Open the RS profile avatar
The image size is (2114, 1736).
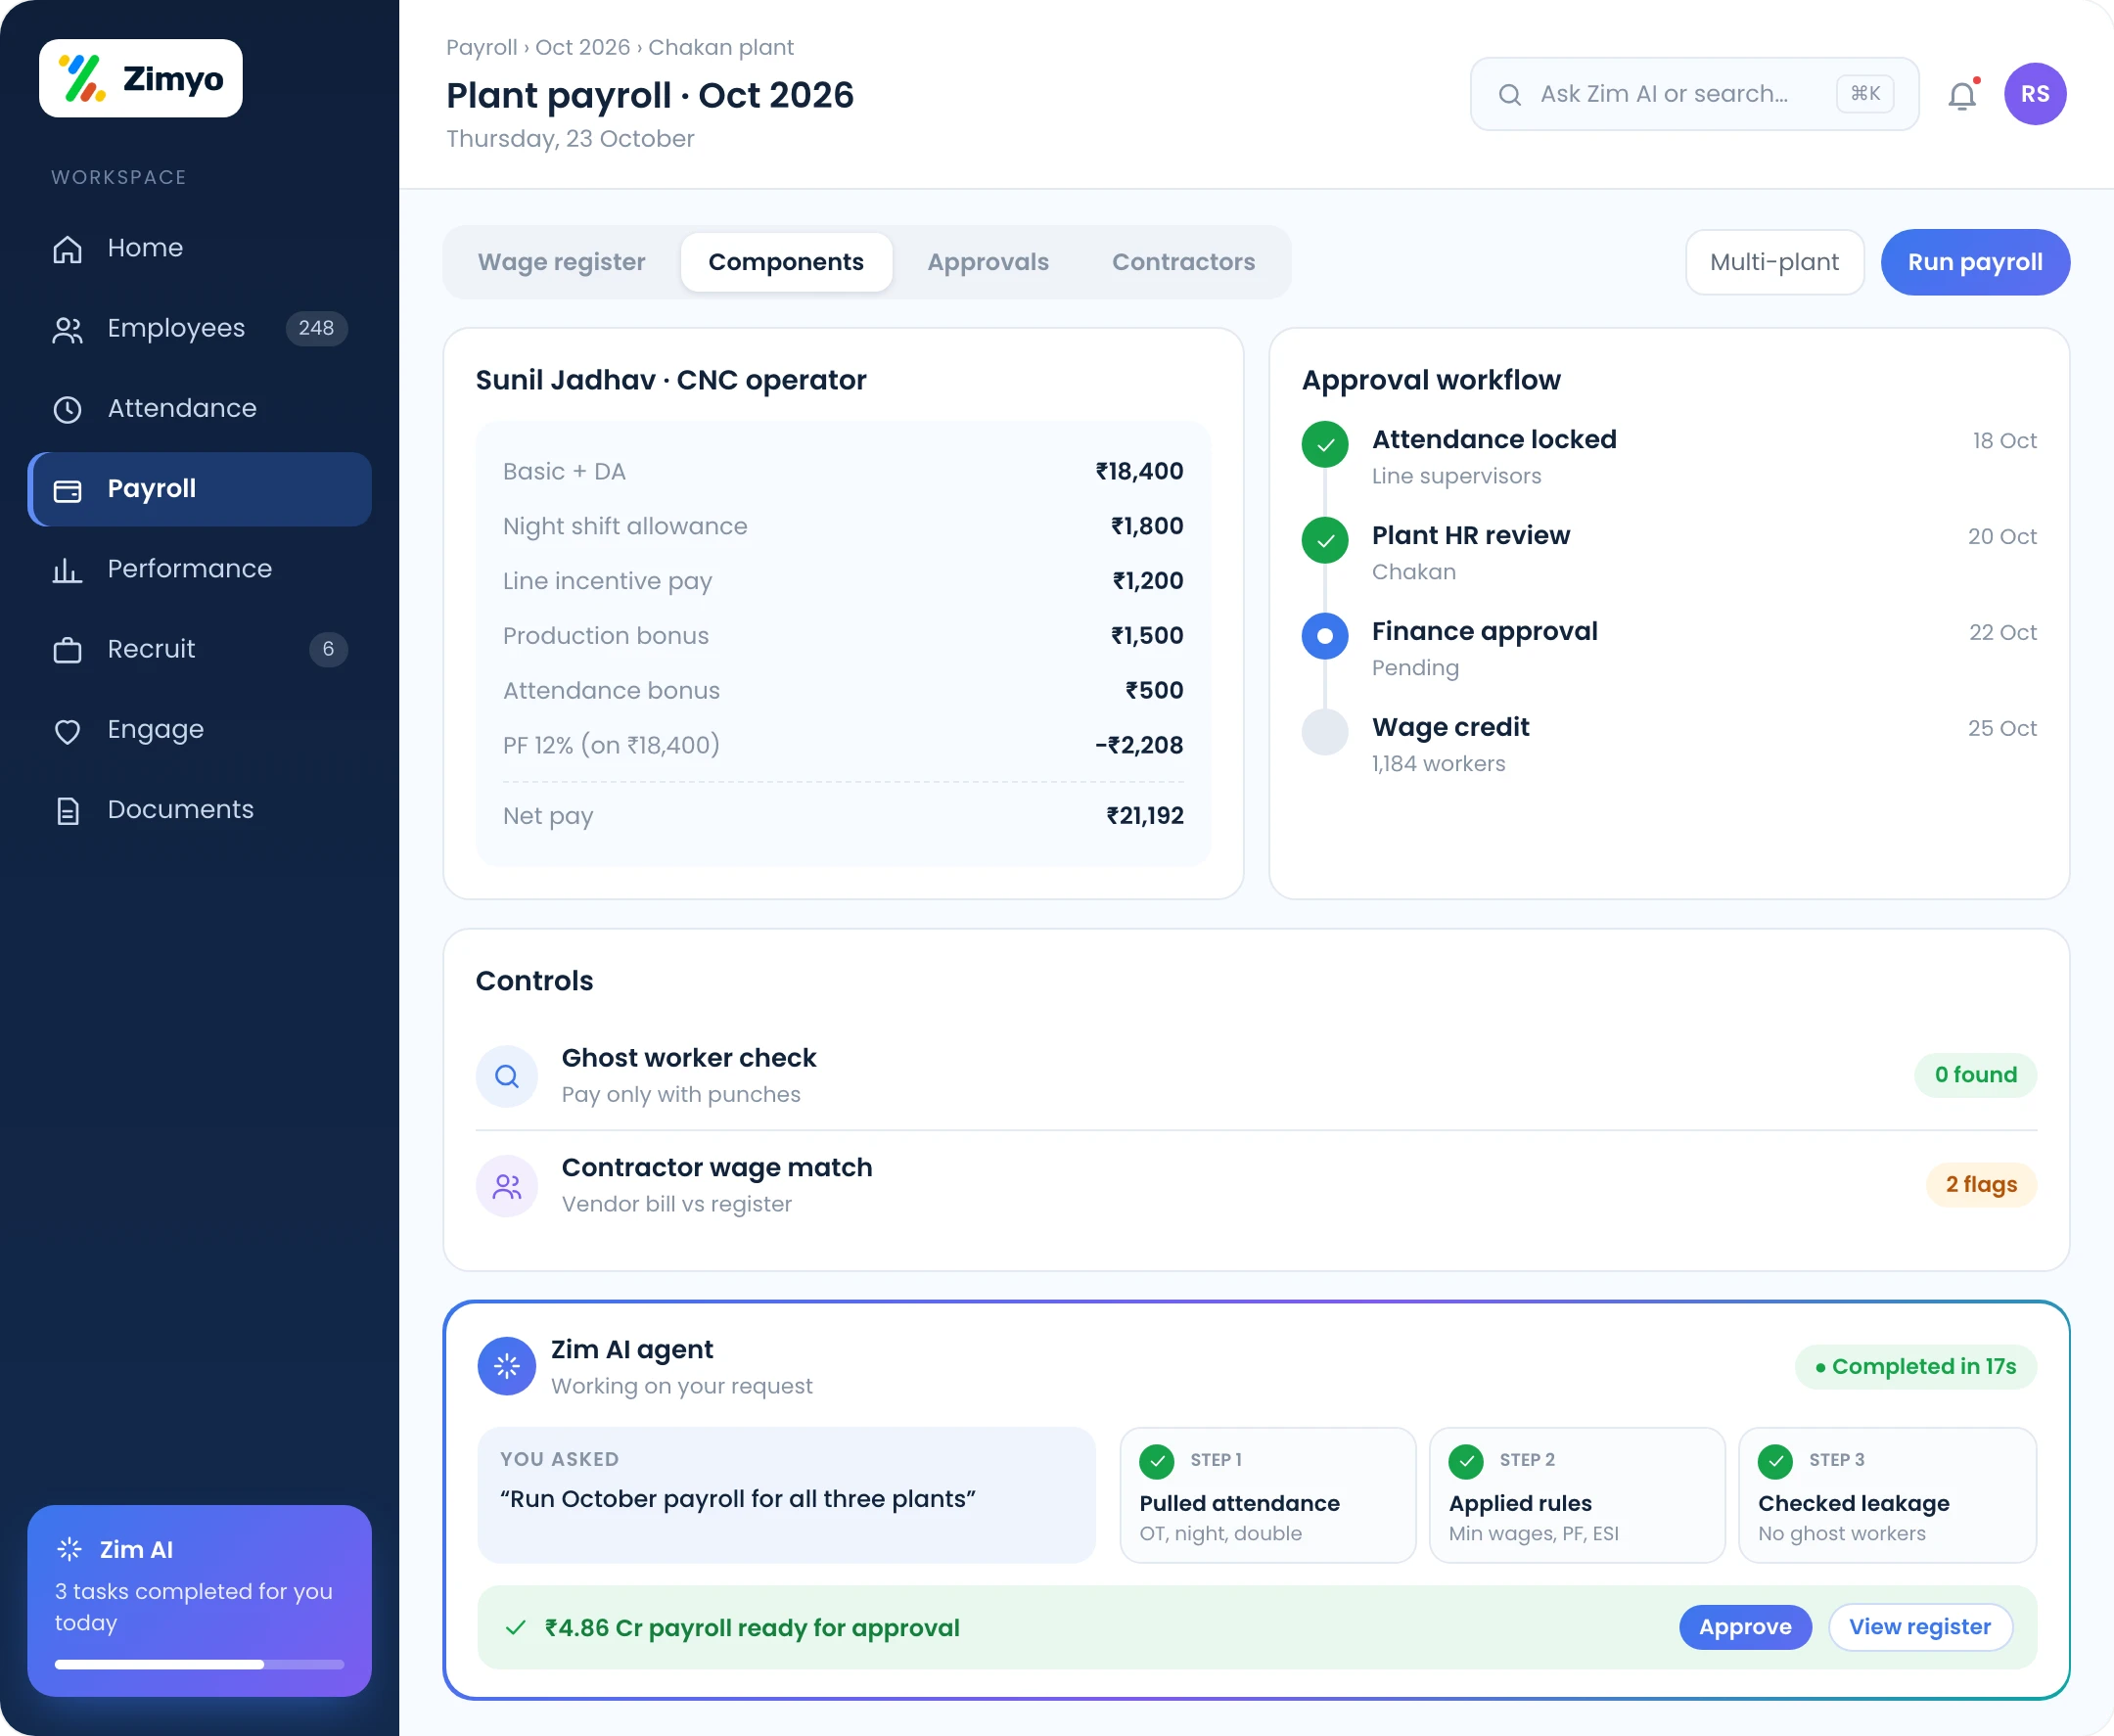(2035, 94)
